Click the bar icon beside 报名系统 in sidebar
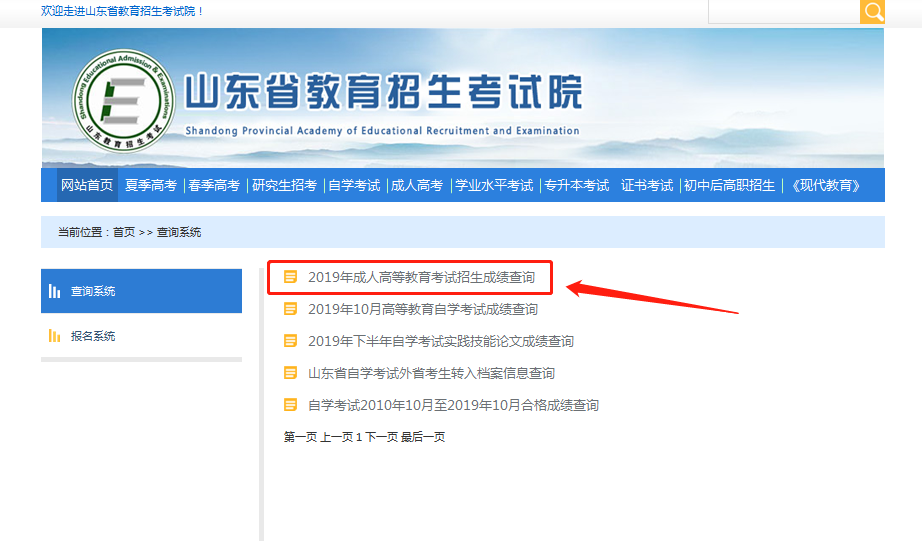The height and width of the screenshot is (541, 922). tap(54, 336)
